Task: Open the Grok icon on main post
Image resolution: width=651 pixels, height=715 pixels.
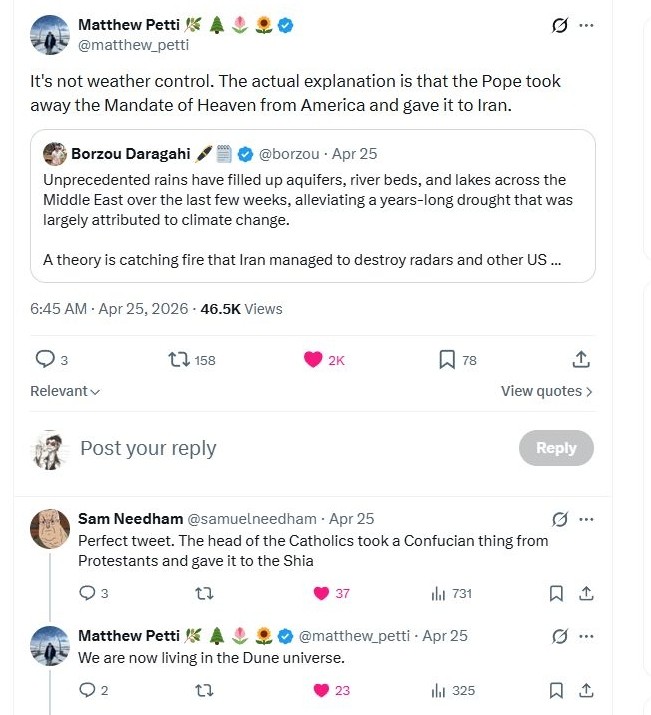Action: [560, 26]
